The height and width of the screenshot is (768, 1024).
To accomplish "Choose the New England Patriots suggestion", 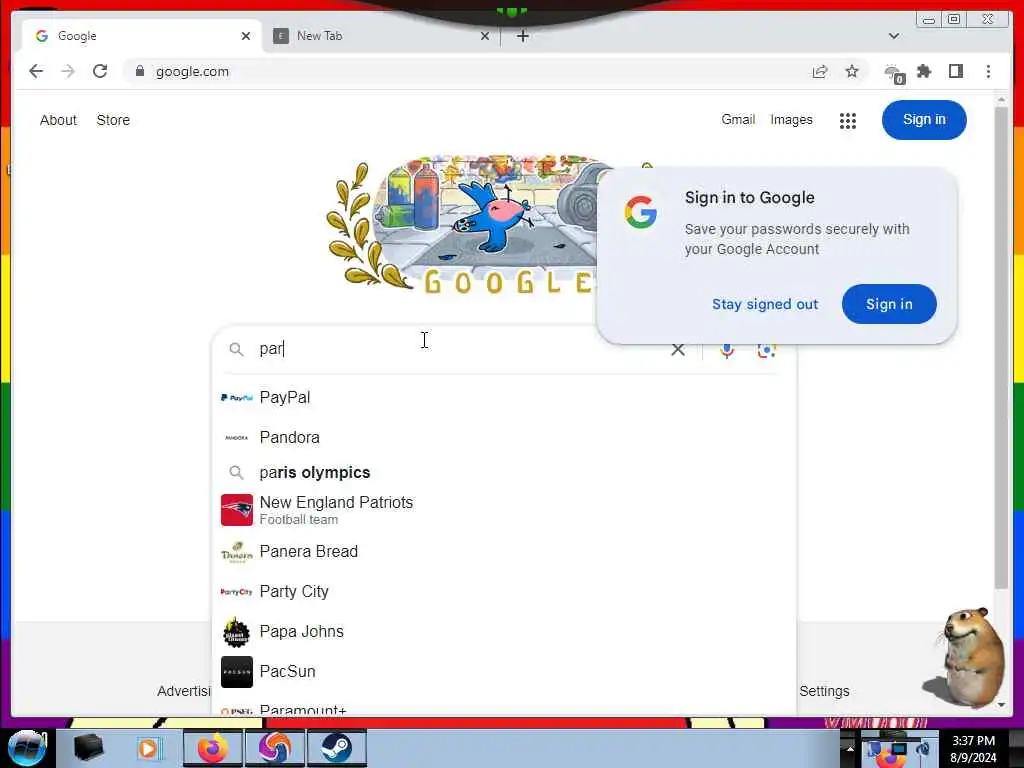I will tap(504, 510).
